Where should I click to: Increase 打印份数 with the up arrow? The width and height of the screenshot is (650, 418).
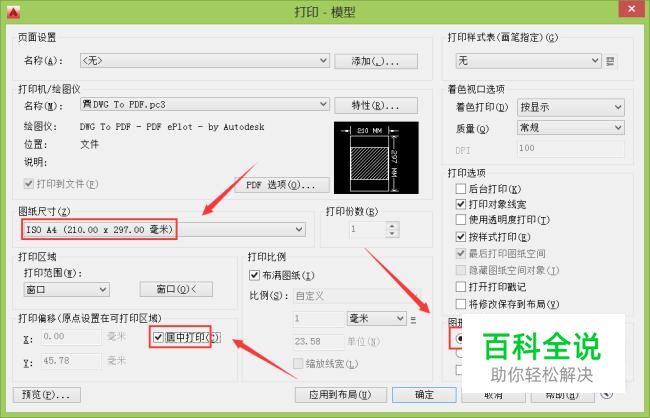click(x=392, y=225)
